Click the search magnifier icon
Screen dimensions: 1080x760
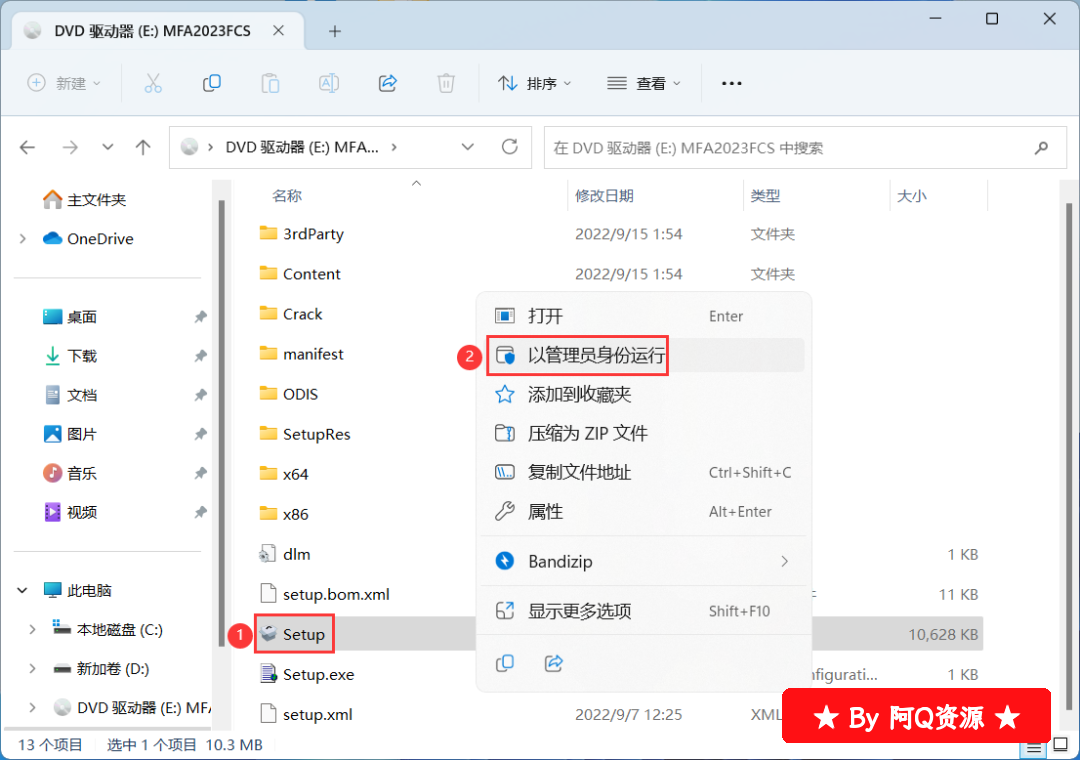tap(1041, 147)
